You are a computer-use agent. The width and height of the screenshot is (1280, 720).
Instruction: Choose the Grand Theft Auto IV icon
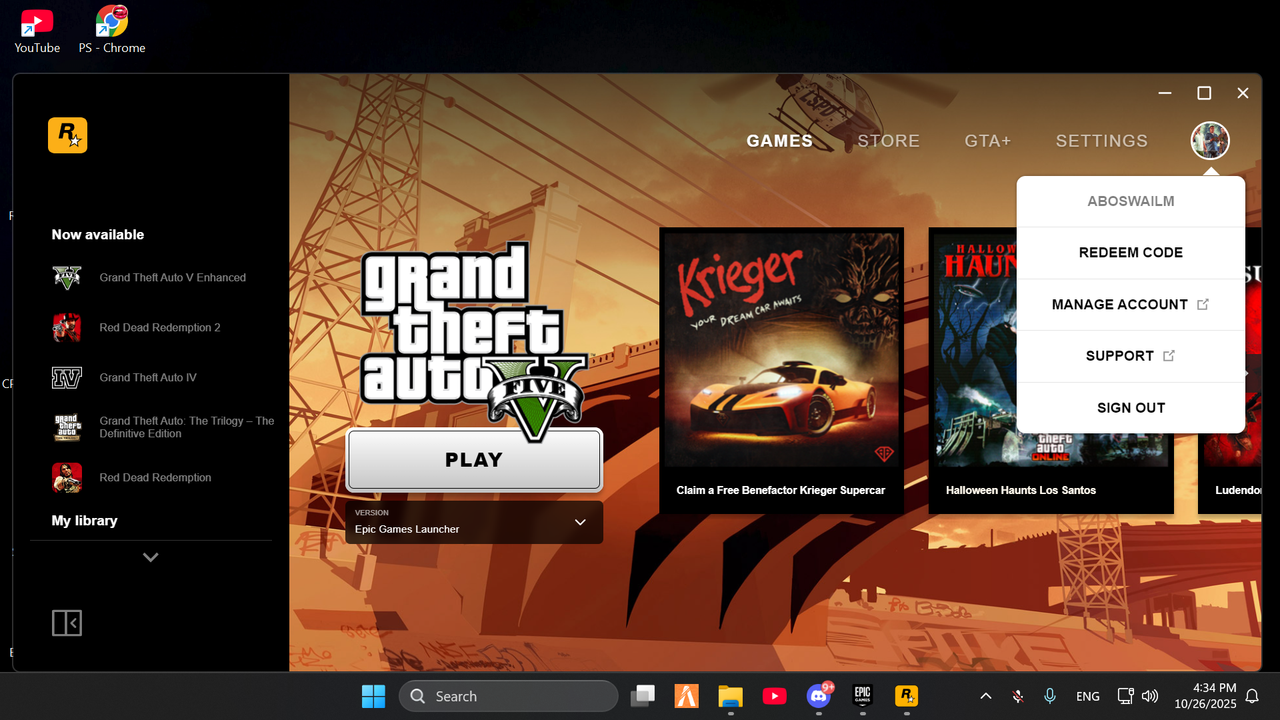point(67,378)
